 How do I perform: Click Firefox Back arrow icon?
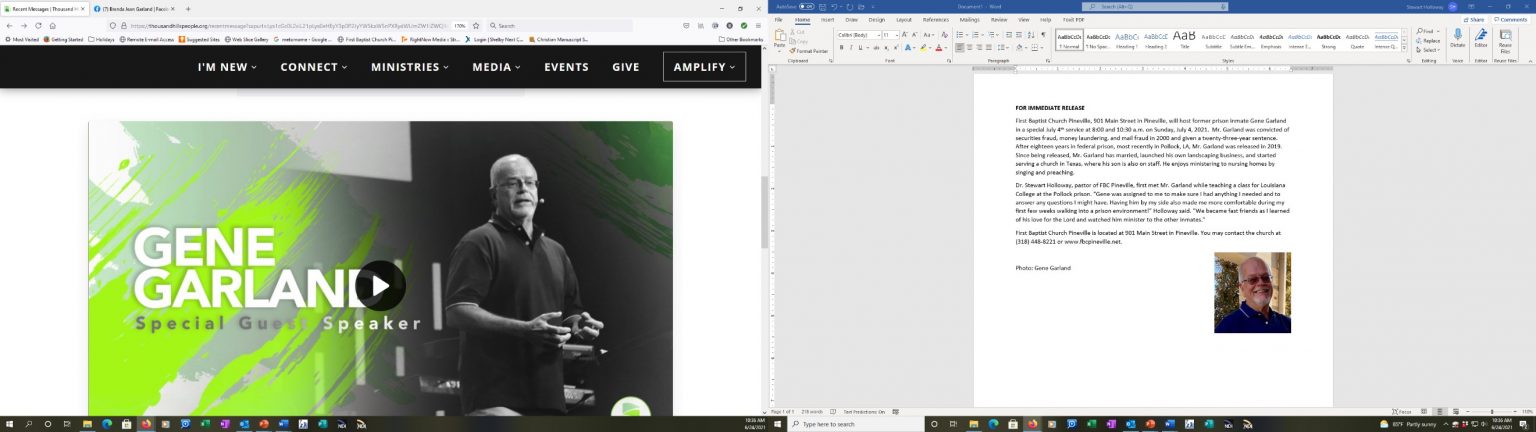10,25
